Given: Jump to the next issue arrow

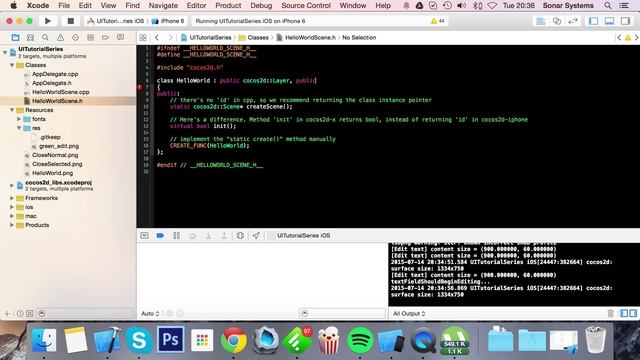Looking at the screenshot, I should [636, 38].
